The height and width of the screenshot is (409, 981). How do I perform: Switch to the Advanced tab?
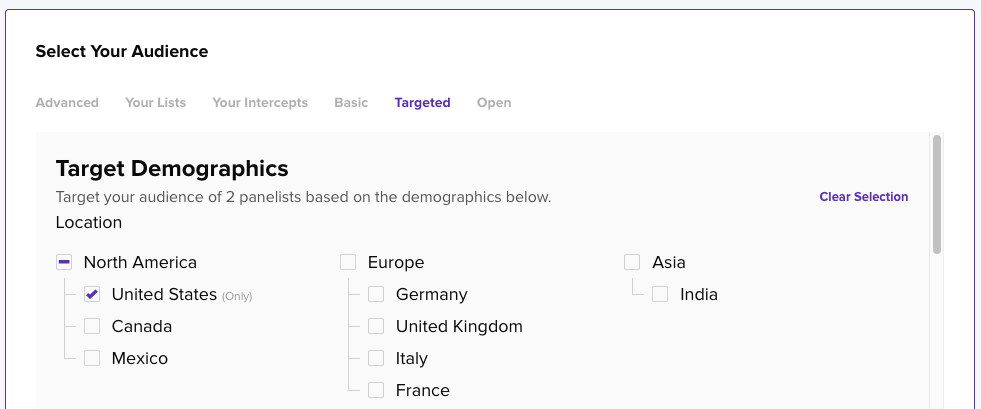click(x=67, y=103)
